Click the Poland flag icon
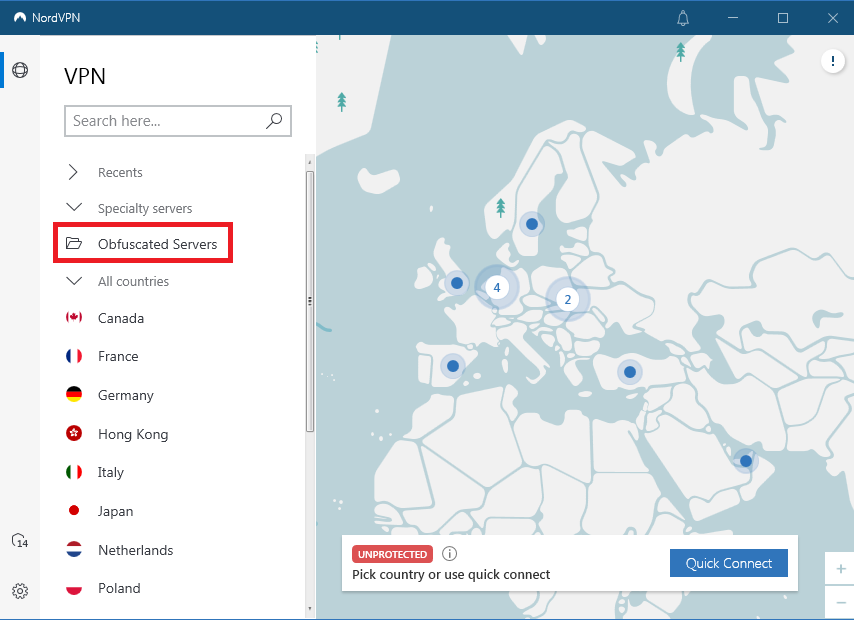This screenshot has height=620, width=854. (x=74, y=588)
